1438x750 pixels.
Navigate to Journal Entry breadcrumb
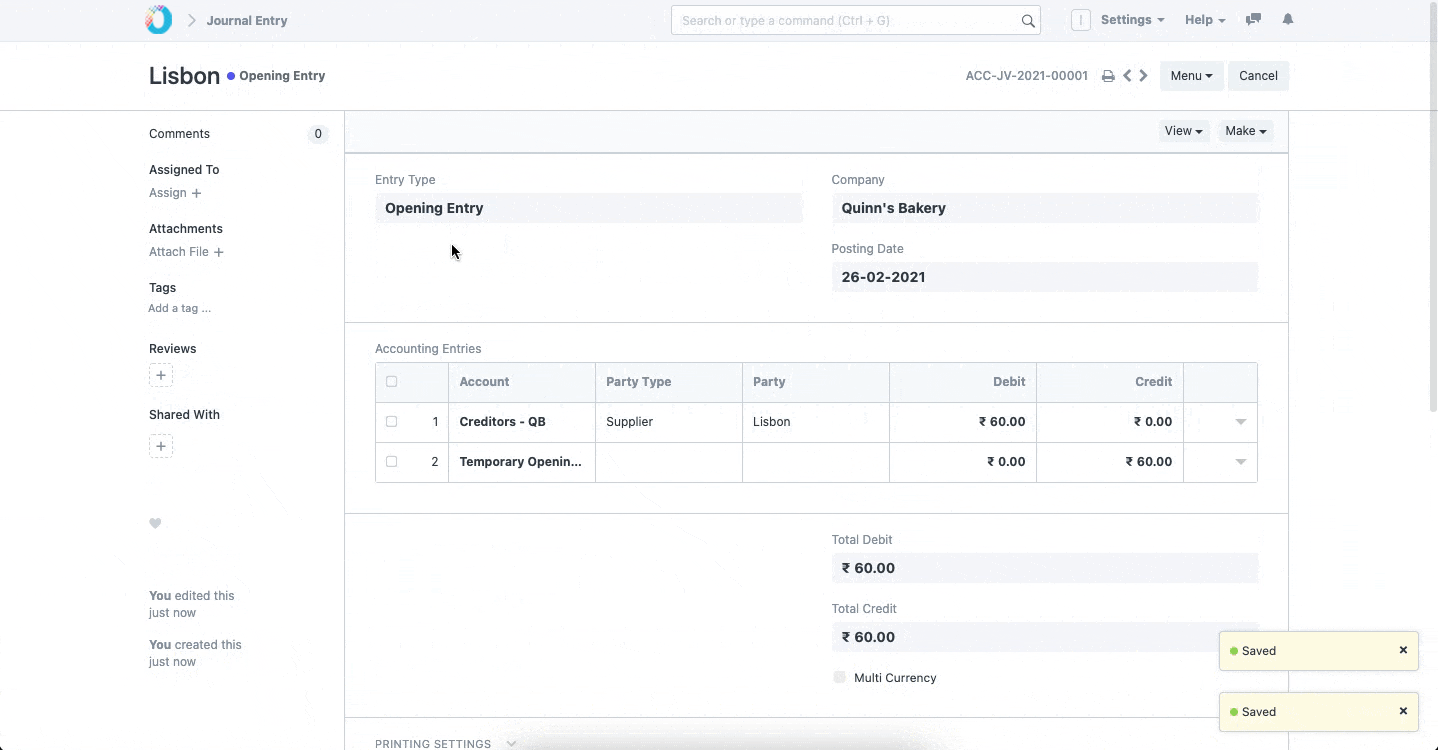coord(247,20)
